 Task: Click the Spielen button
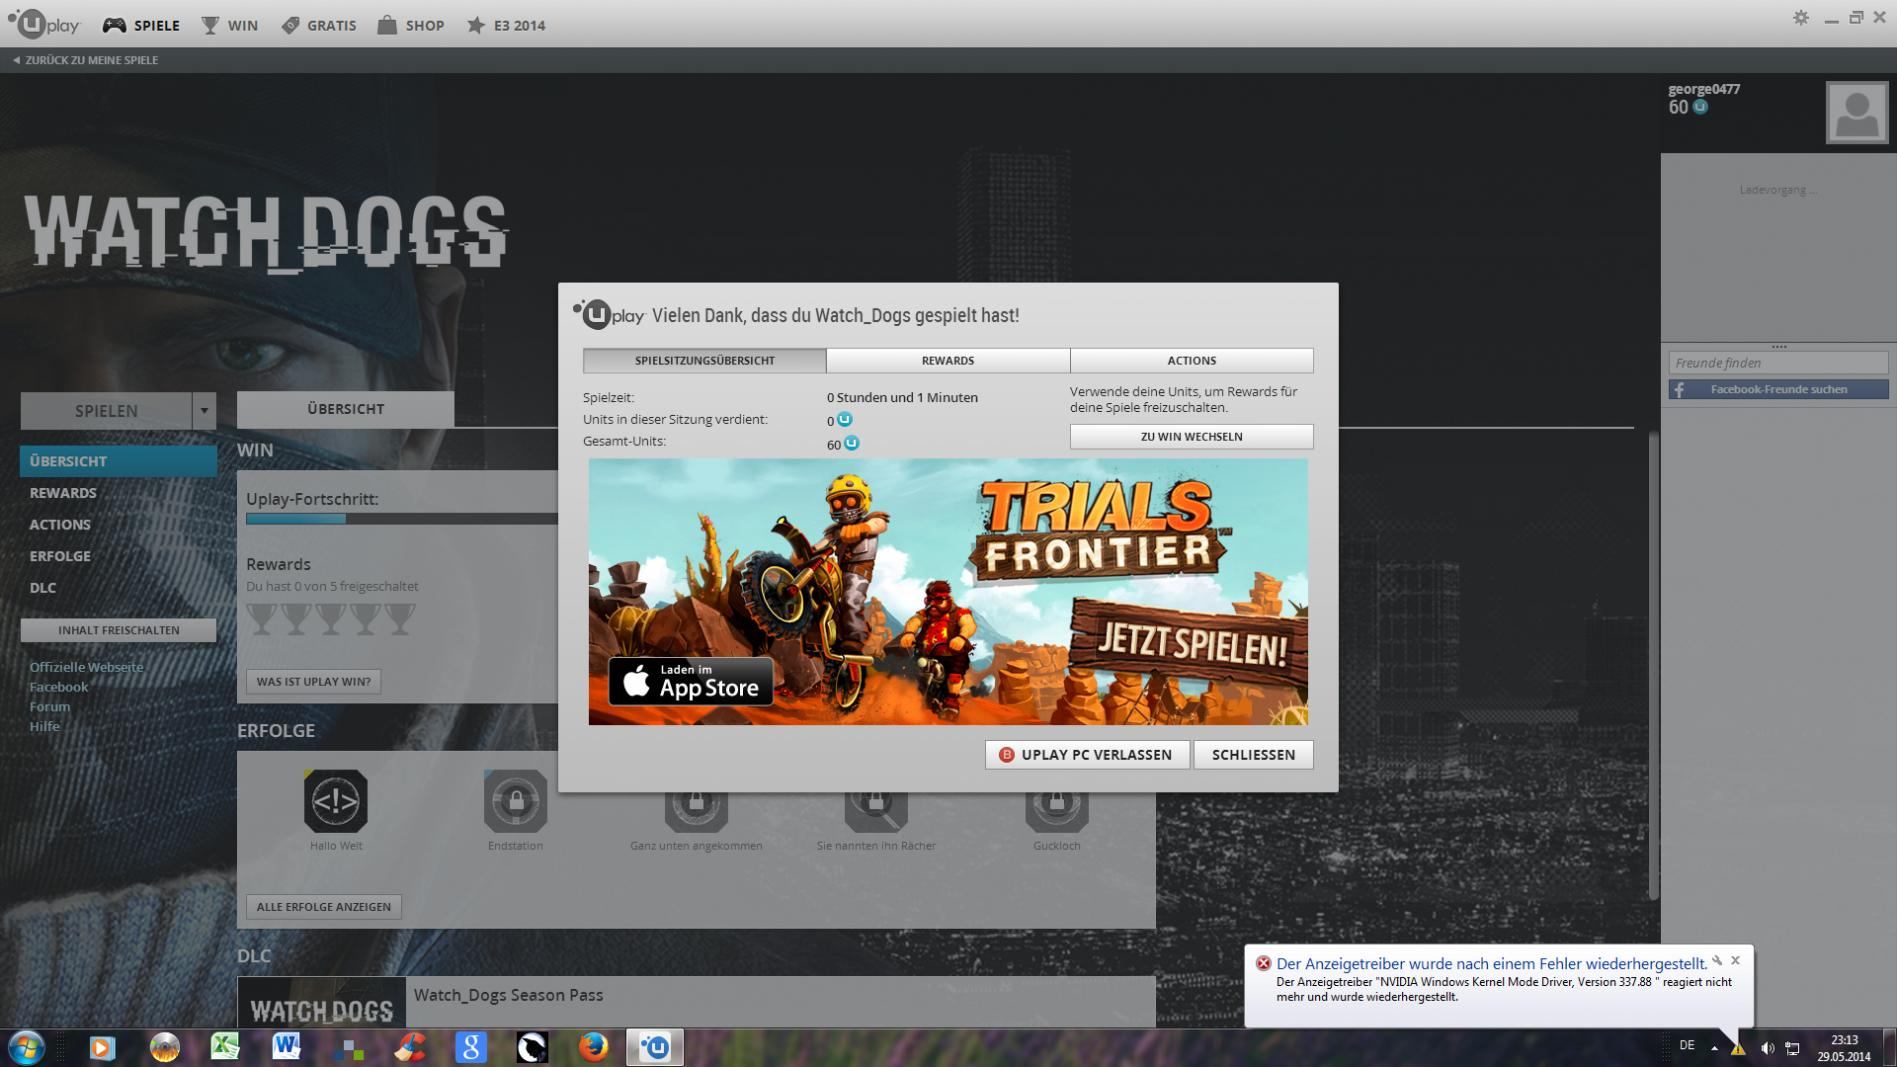(106, 410)
